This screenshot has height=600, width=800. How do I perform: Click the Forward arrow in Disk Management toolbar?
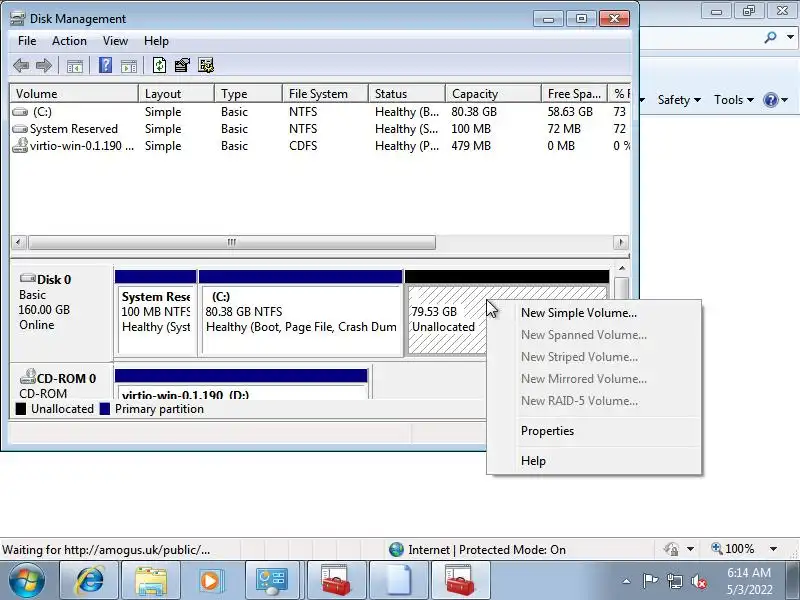point(44,65)
